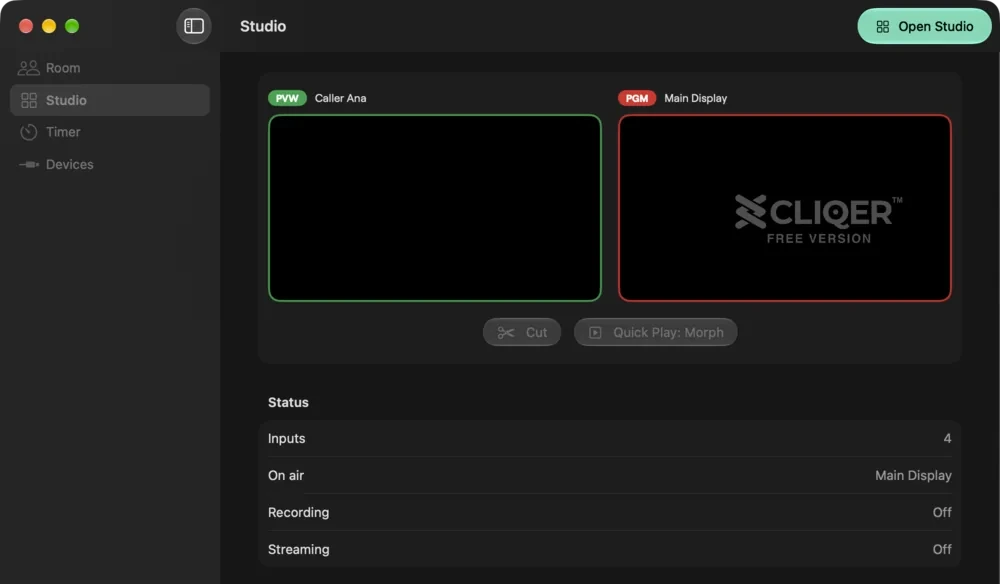The height and width of the screenshot is (584, 1000).
Task: Click the Streaming row label
Action: [x=298, y=550]
